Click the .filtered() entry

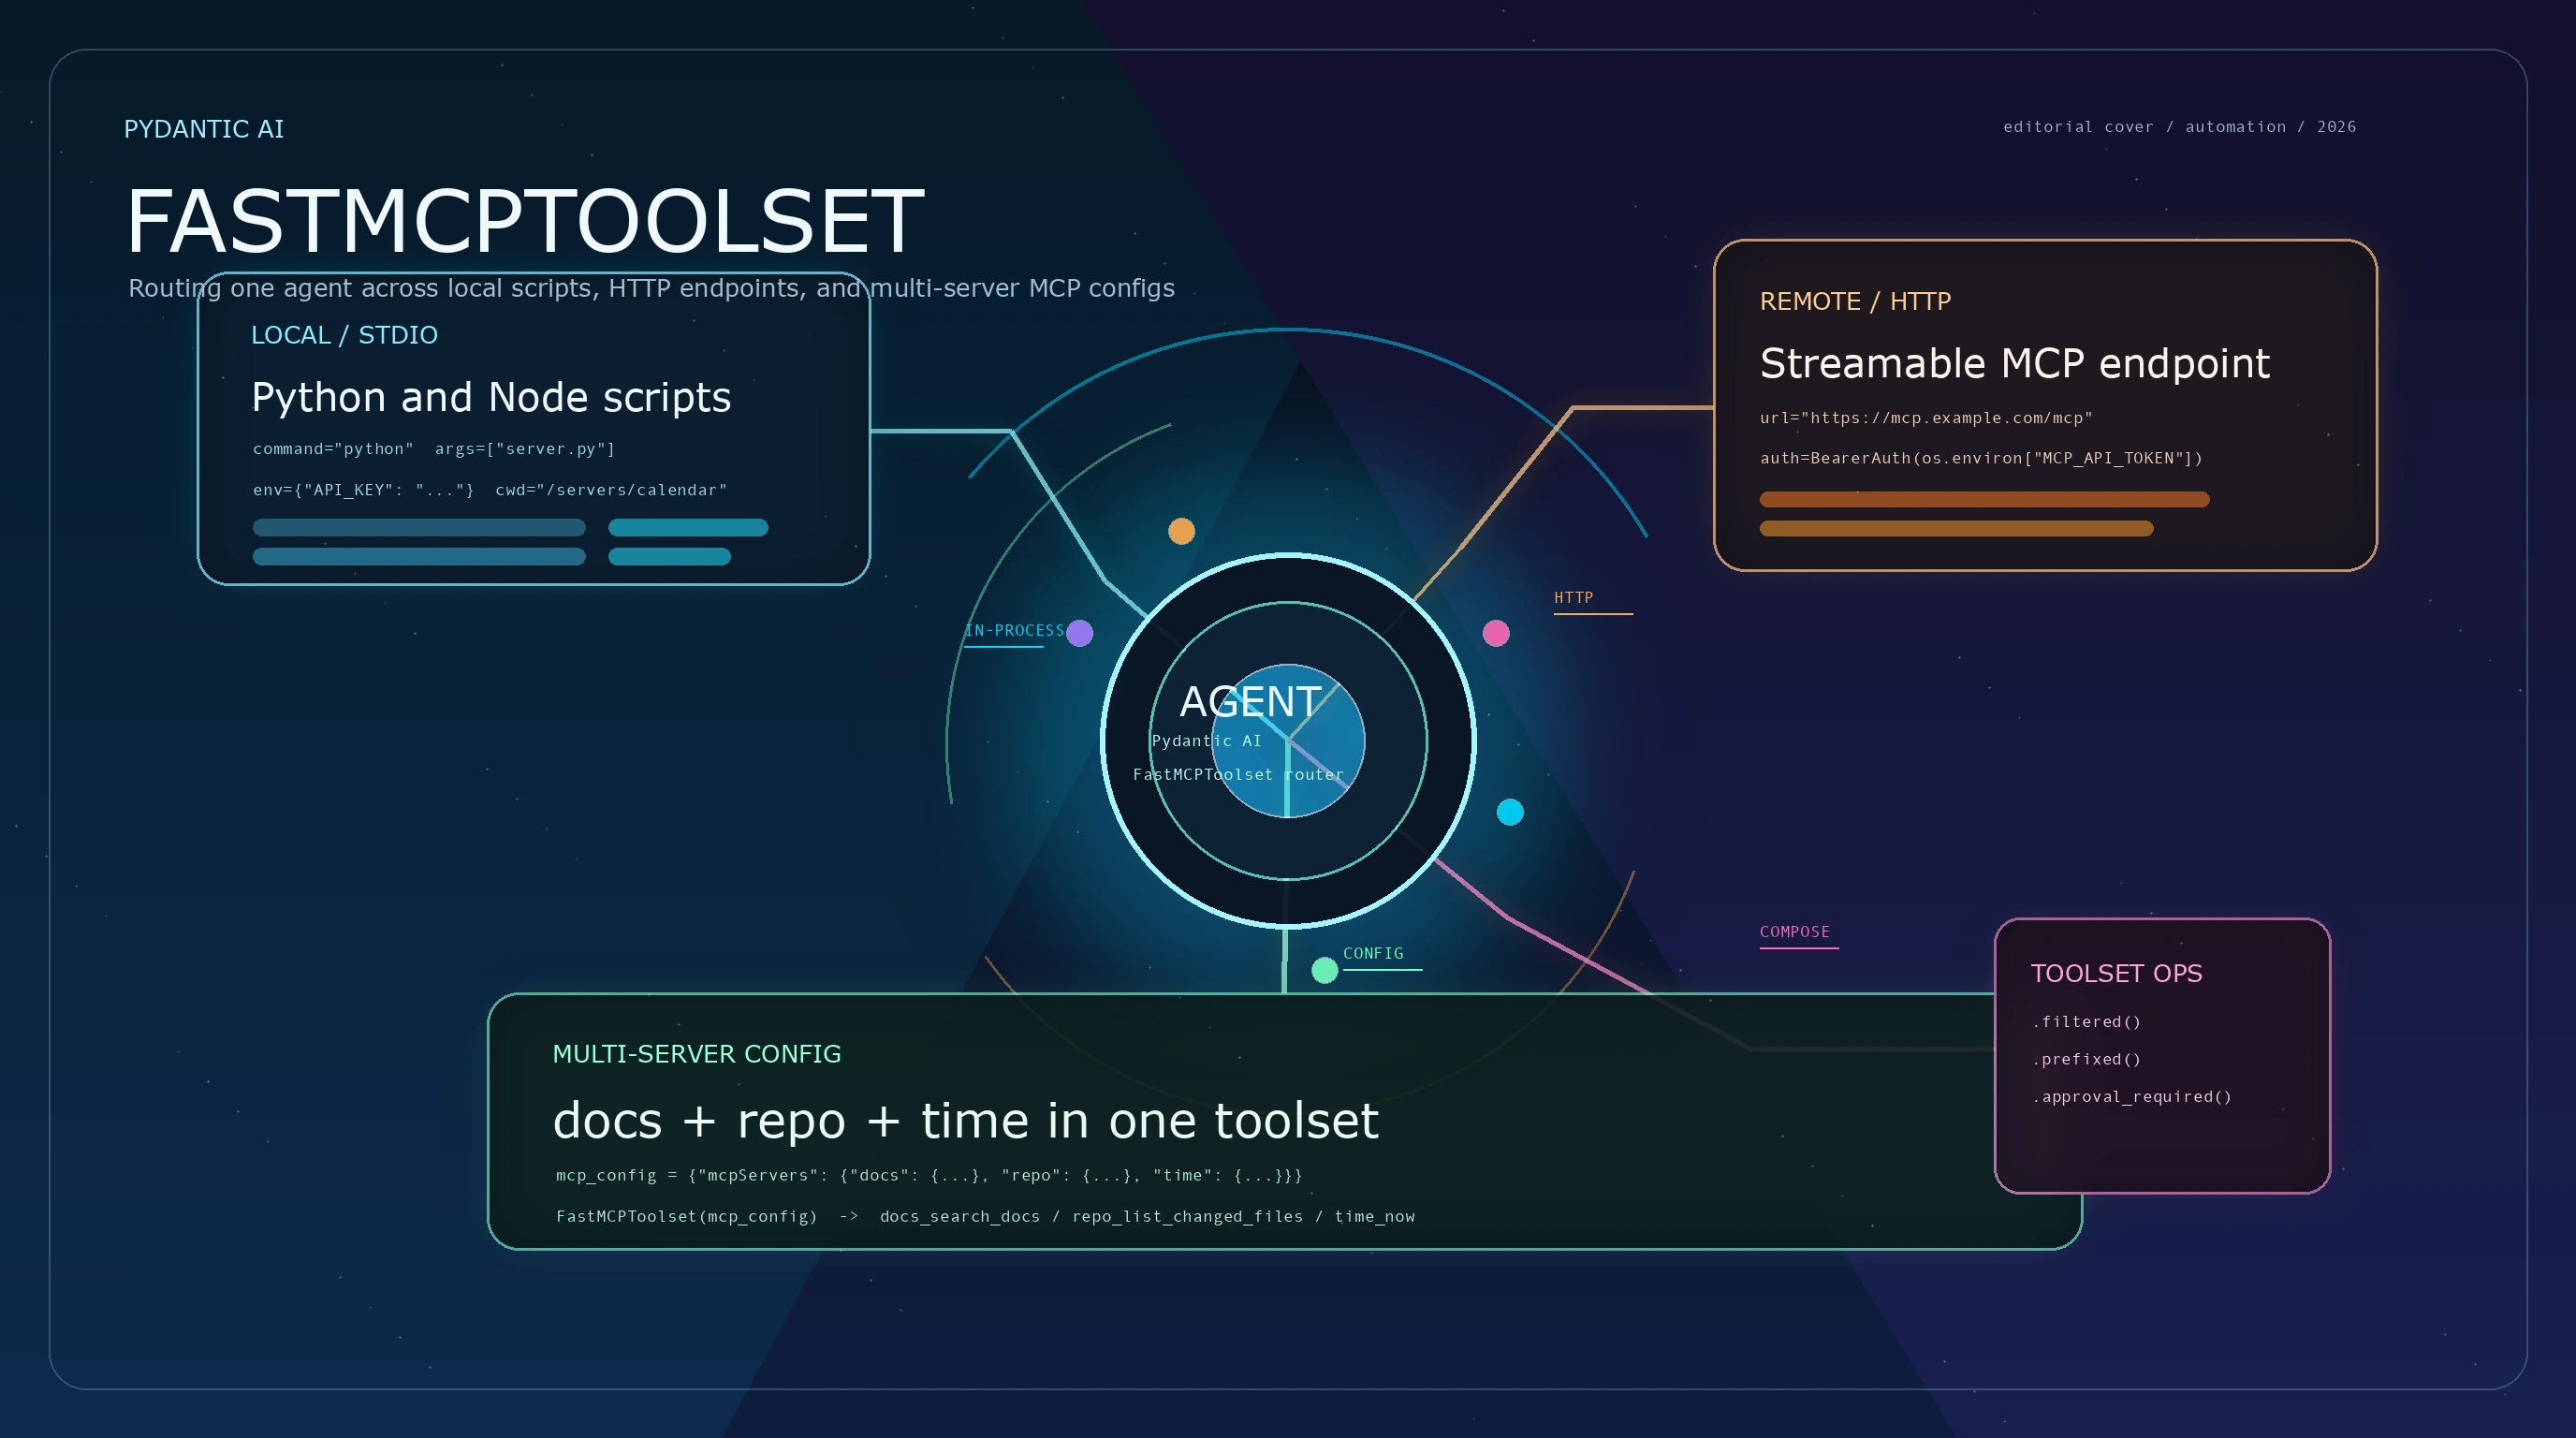click(2086, 1021)
